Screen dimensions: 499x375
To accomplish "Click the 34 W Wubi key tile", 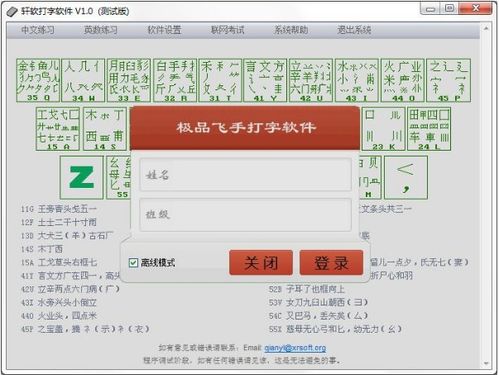I will tap(83, 80).
